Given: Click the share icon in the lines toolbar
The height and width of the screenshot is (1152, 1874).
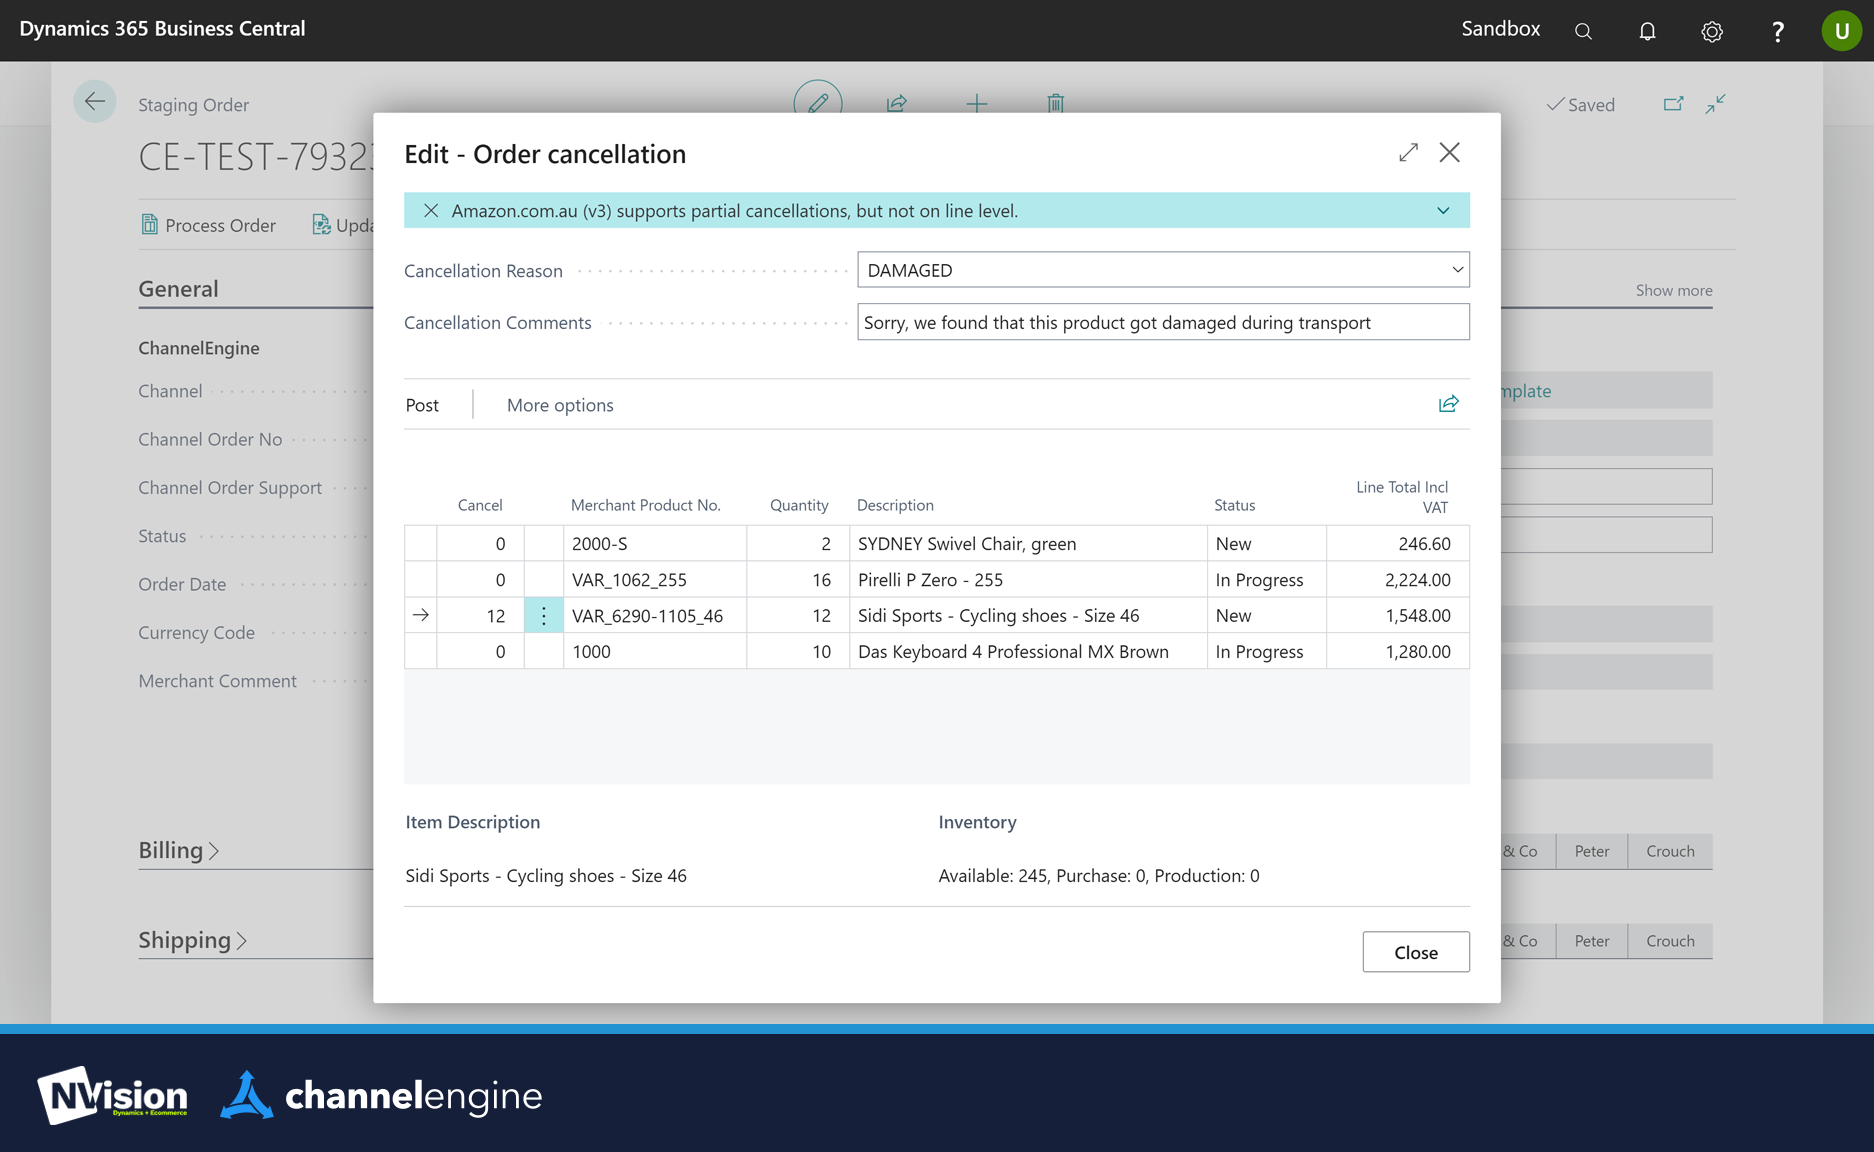Looking at the screenshot, I should [x=1448, y=404].
